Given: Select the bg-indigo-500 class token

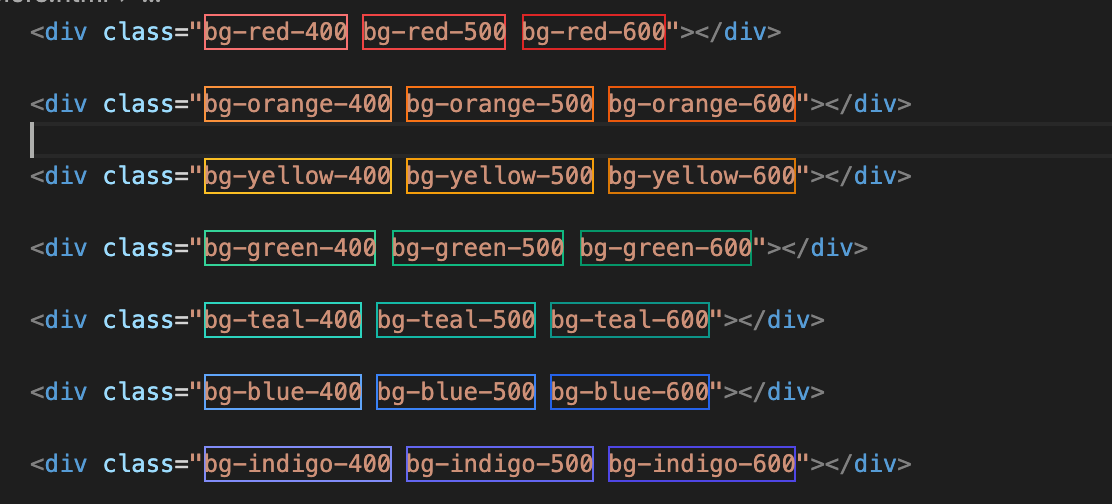Looking at the screenshot, I should click(x=500, y=464).
